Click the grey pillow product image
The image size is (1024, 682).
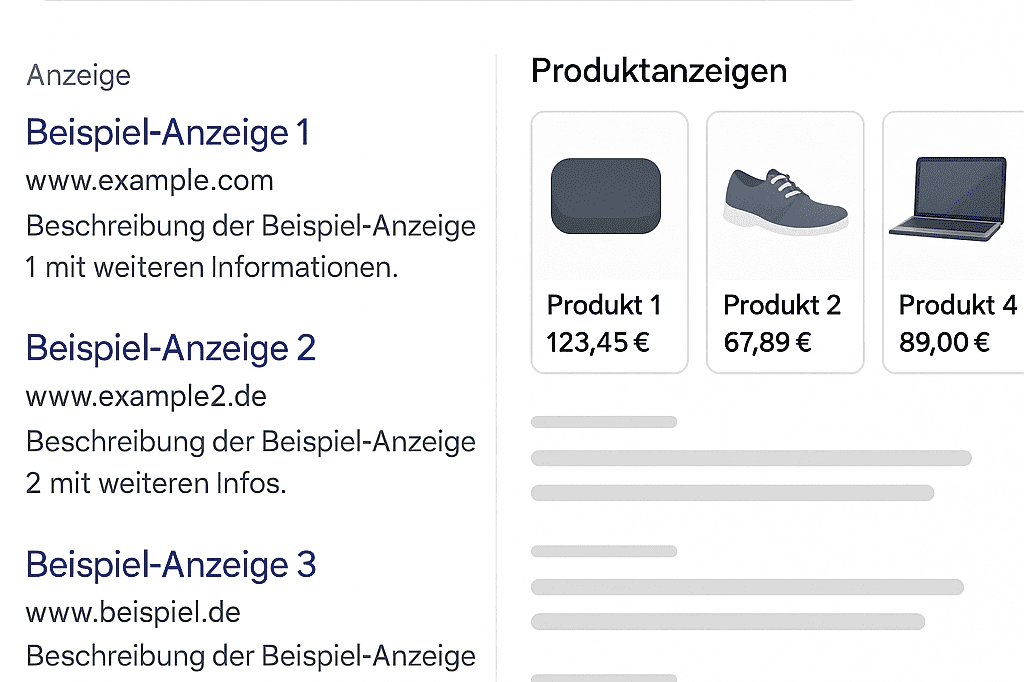[x=606, y=197]
